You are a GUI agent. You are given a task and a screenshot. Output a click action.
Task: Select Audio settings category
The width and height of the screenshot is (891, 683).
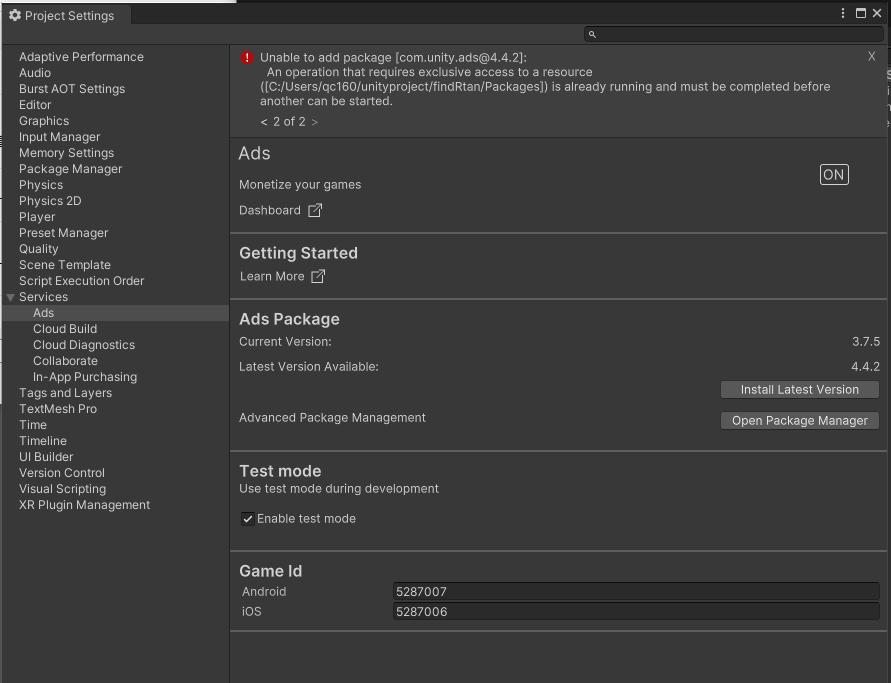coord(35,73)
